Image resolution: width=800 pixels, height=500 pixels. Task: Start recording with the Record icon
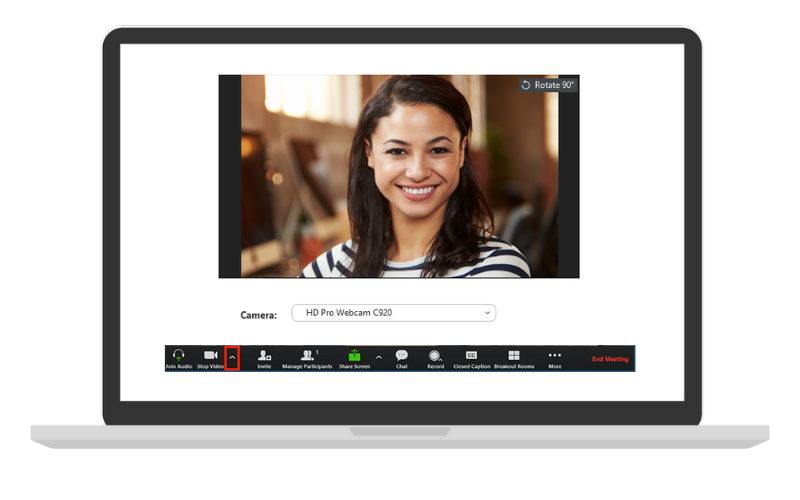(x=435, y=356)
